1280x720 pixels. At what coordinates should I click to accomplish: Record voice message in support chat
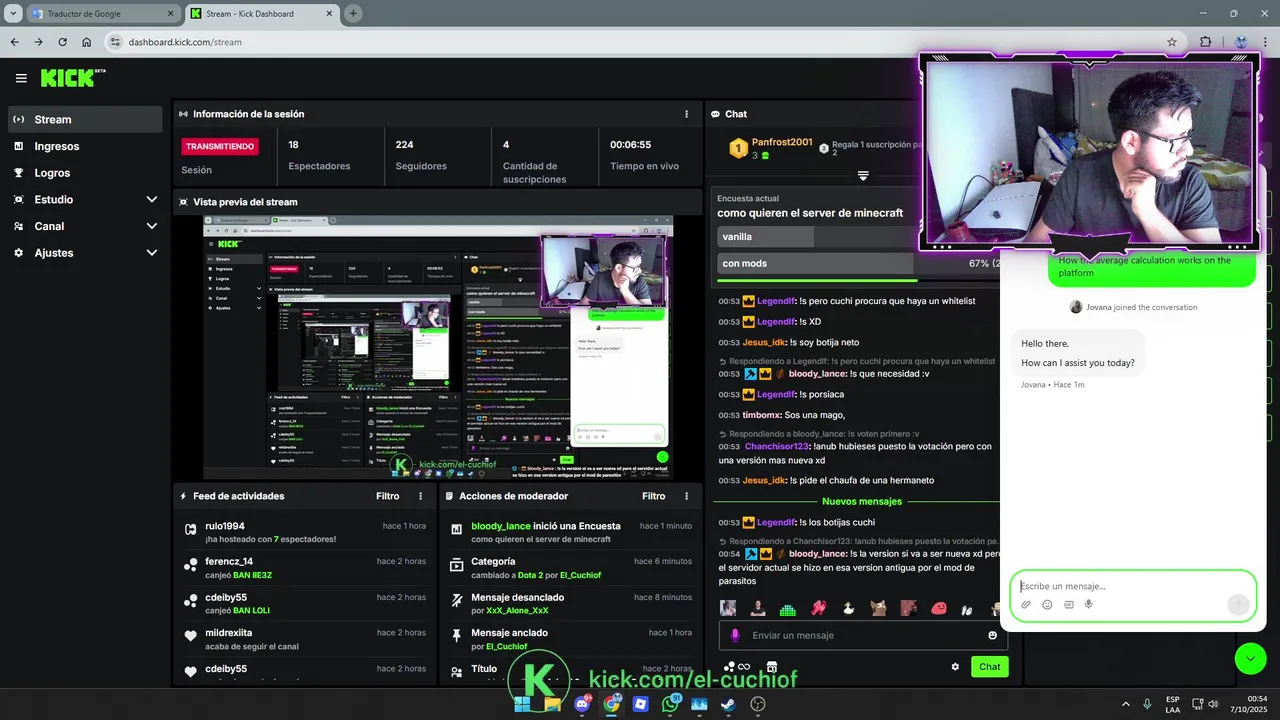click(1089, 604)
